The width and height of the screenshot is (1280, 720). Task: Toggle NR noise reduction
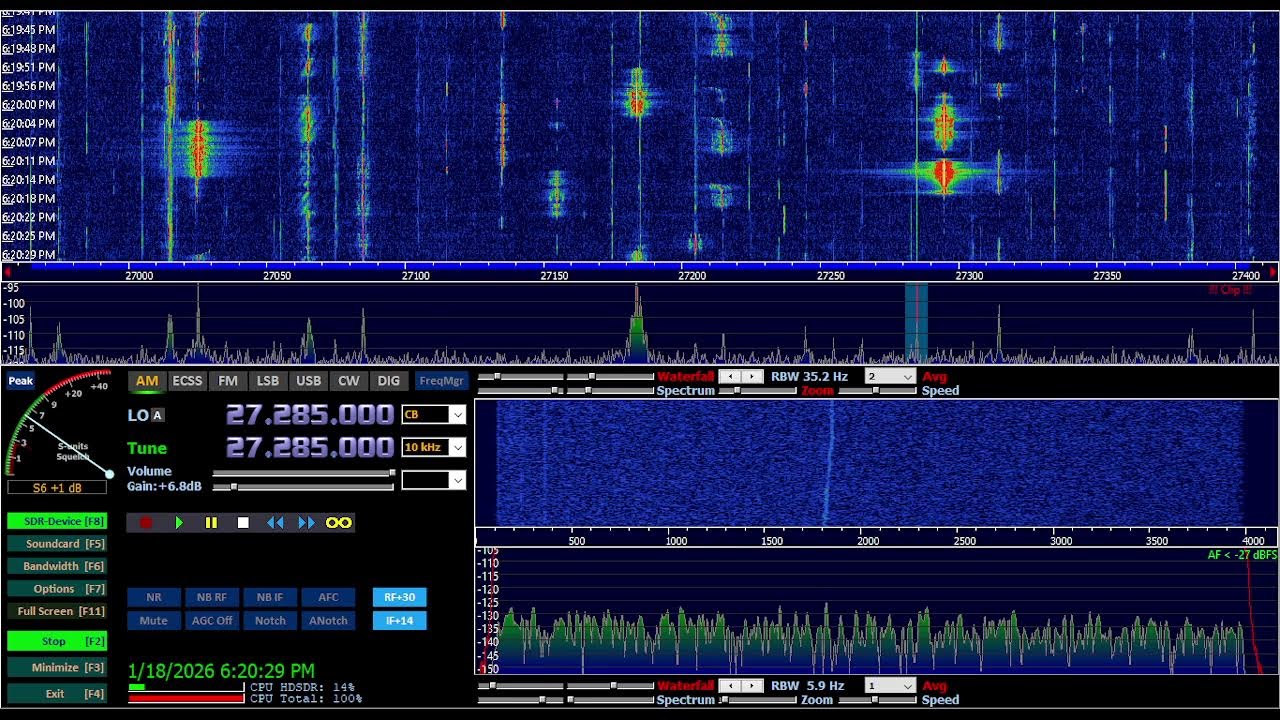(154, 597)
